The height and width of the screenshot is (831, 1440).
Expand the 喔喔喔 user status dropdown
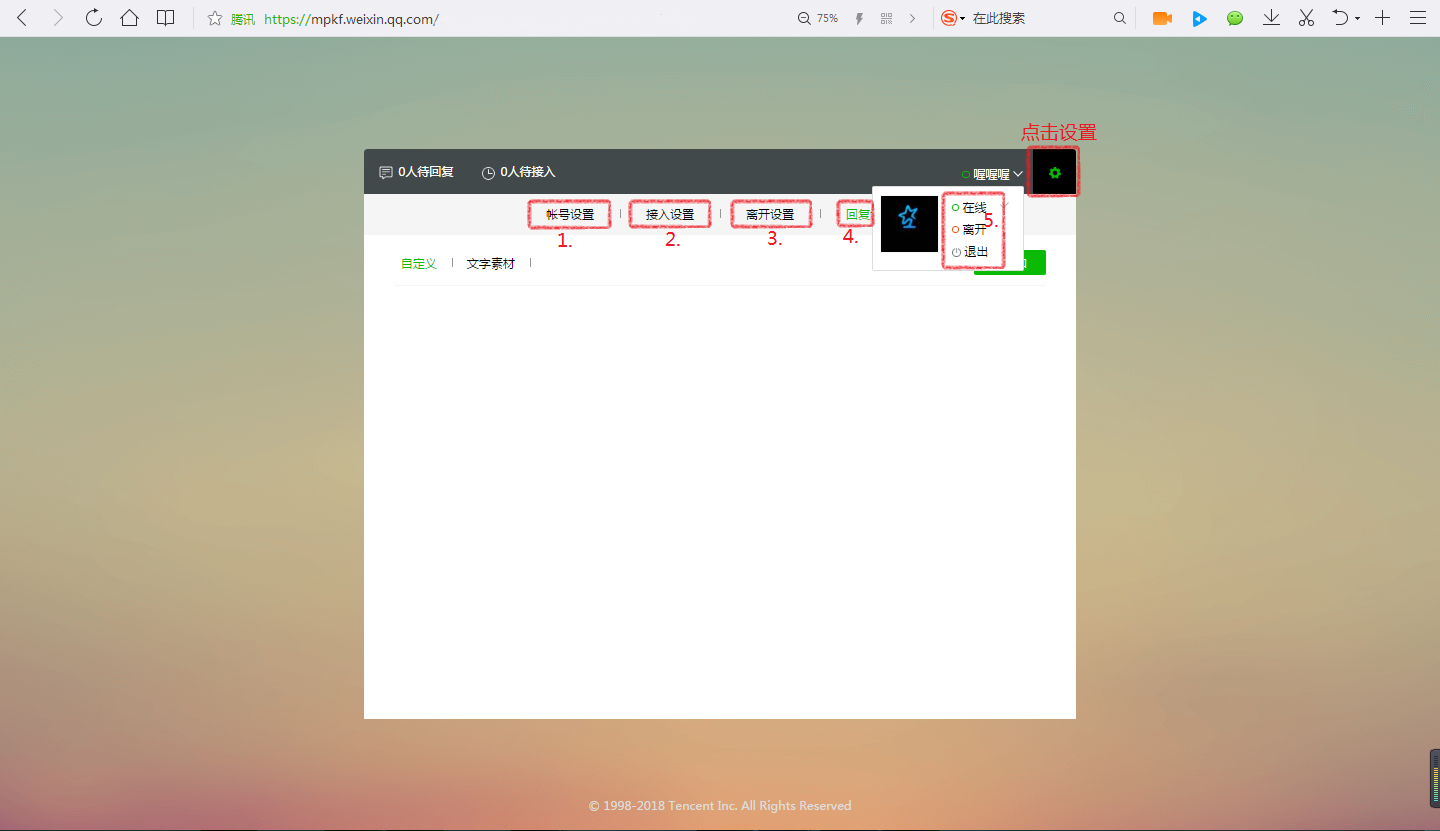[992, 174]
